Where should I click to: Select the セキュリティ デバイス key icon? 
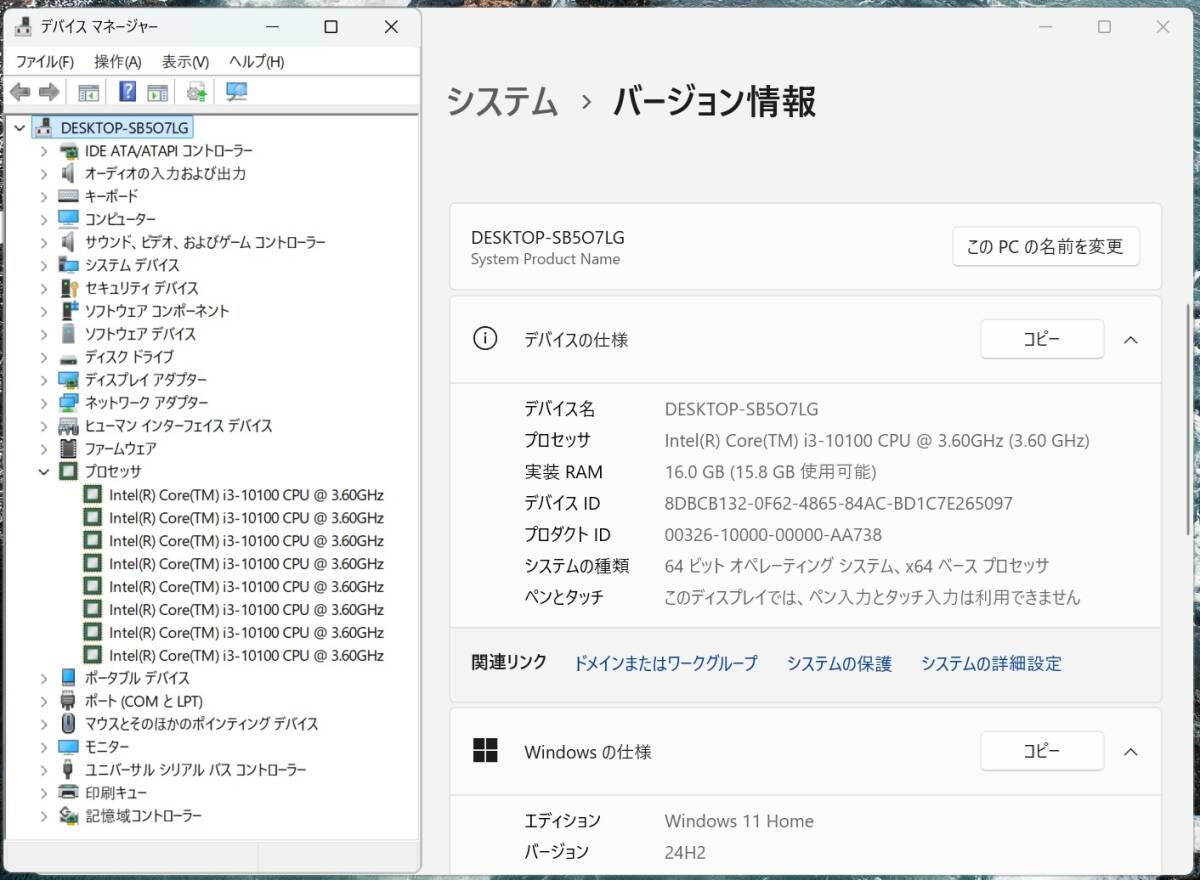(x=69, y=288)
